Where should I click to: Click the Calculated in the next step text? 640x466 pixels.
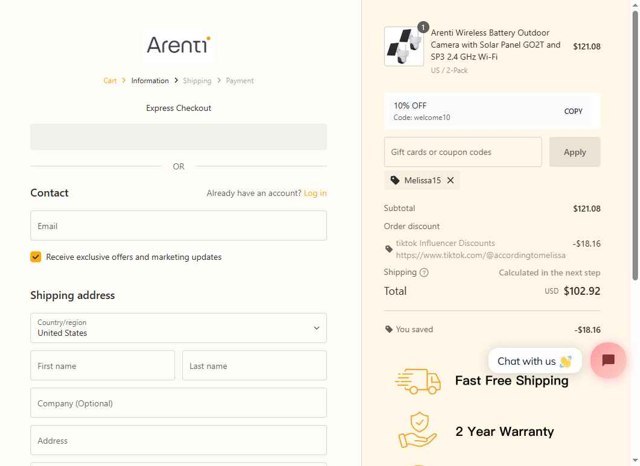tap(549, 273)
